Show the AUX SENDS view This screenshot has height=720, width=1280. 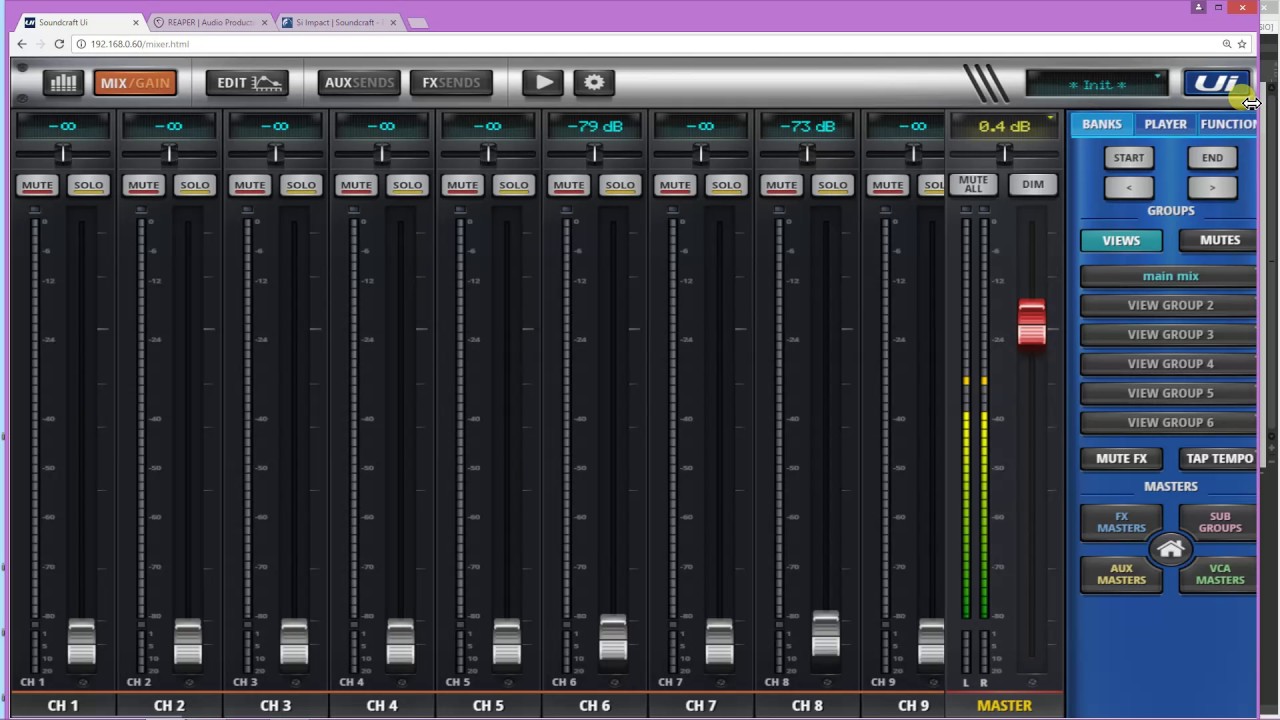pyautogui.click(x=360, y=83)
